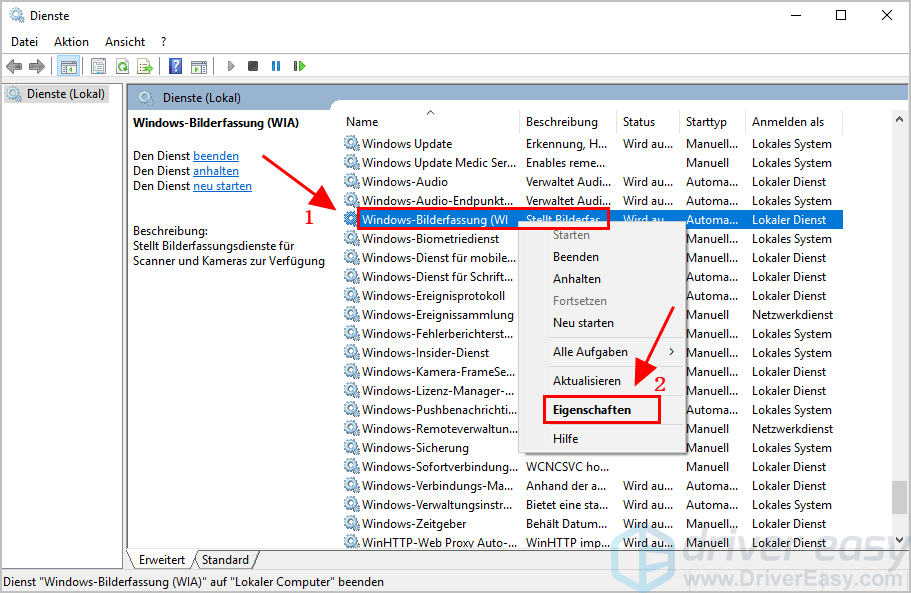Open the ? help menu
Viewport: 911px width, 593px height.
point(163,42)
